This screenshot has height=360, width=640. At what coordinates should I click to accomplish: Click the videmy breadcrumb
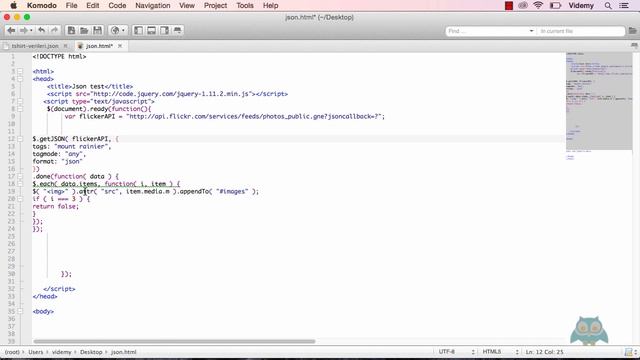tap(62, 352)
